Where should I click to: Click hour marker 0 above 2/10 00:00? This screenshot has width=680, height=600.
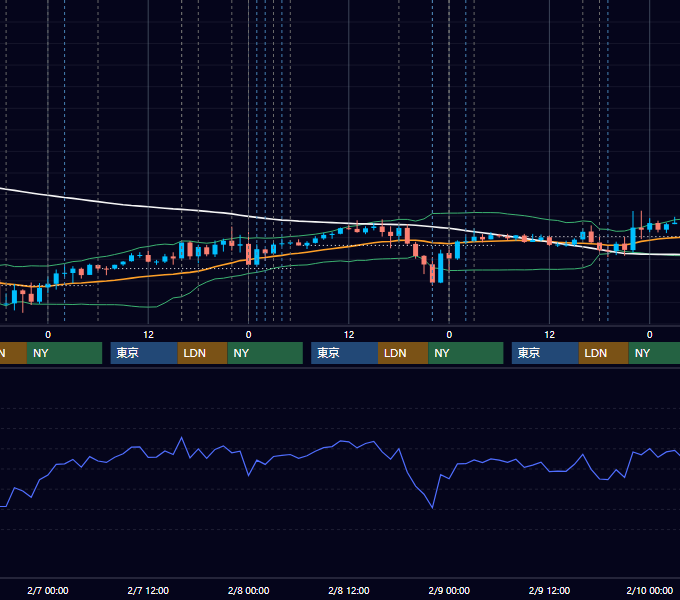coord(650,335)
